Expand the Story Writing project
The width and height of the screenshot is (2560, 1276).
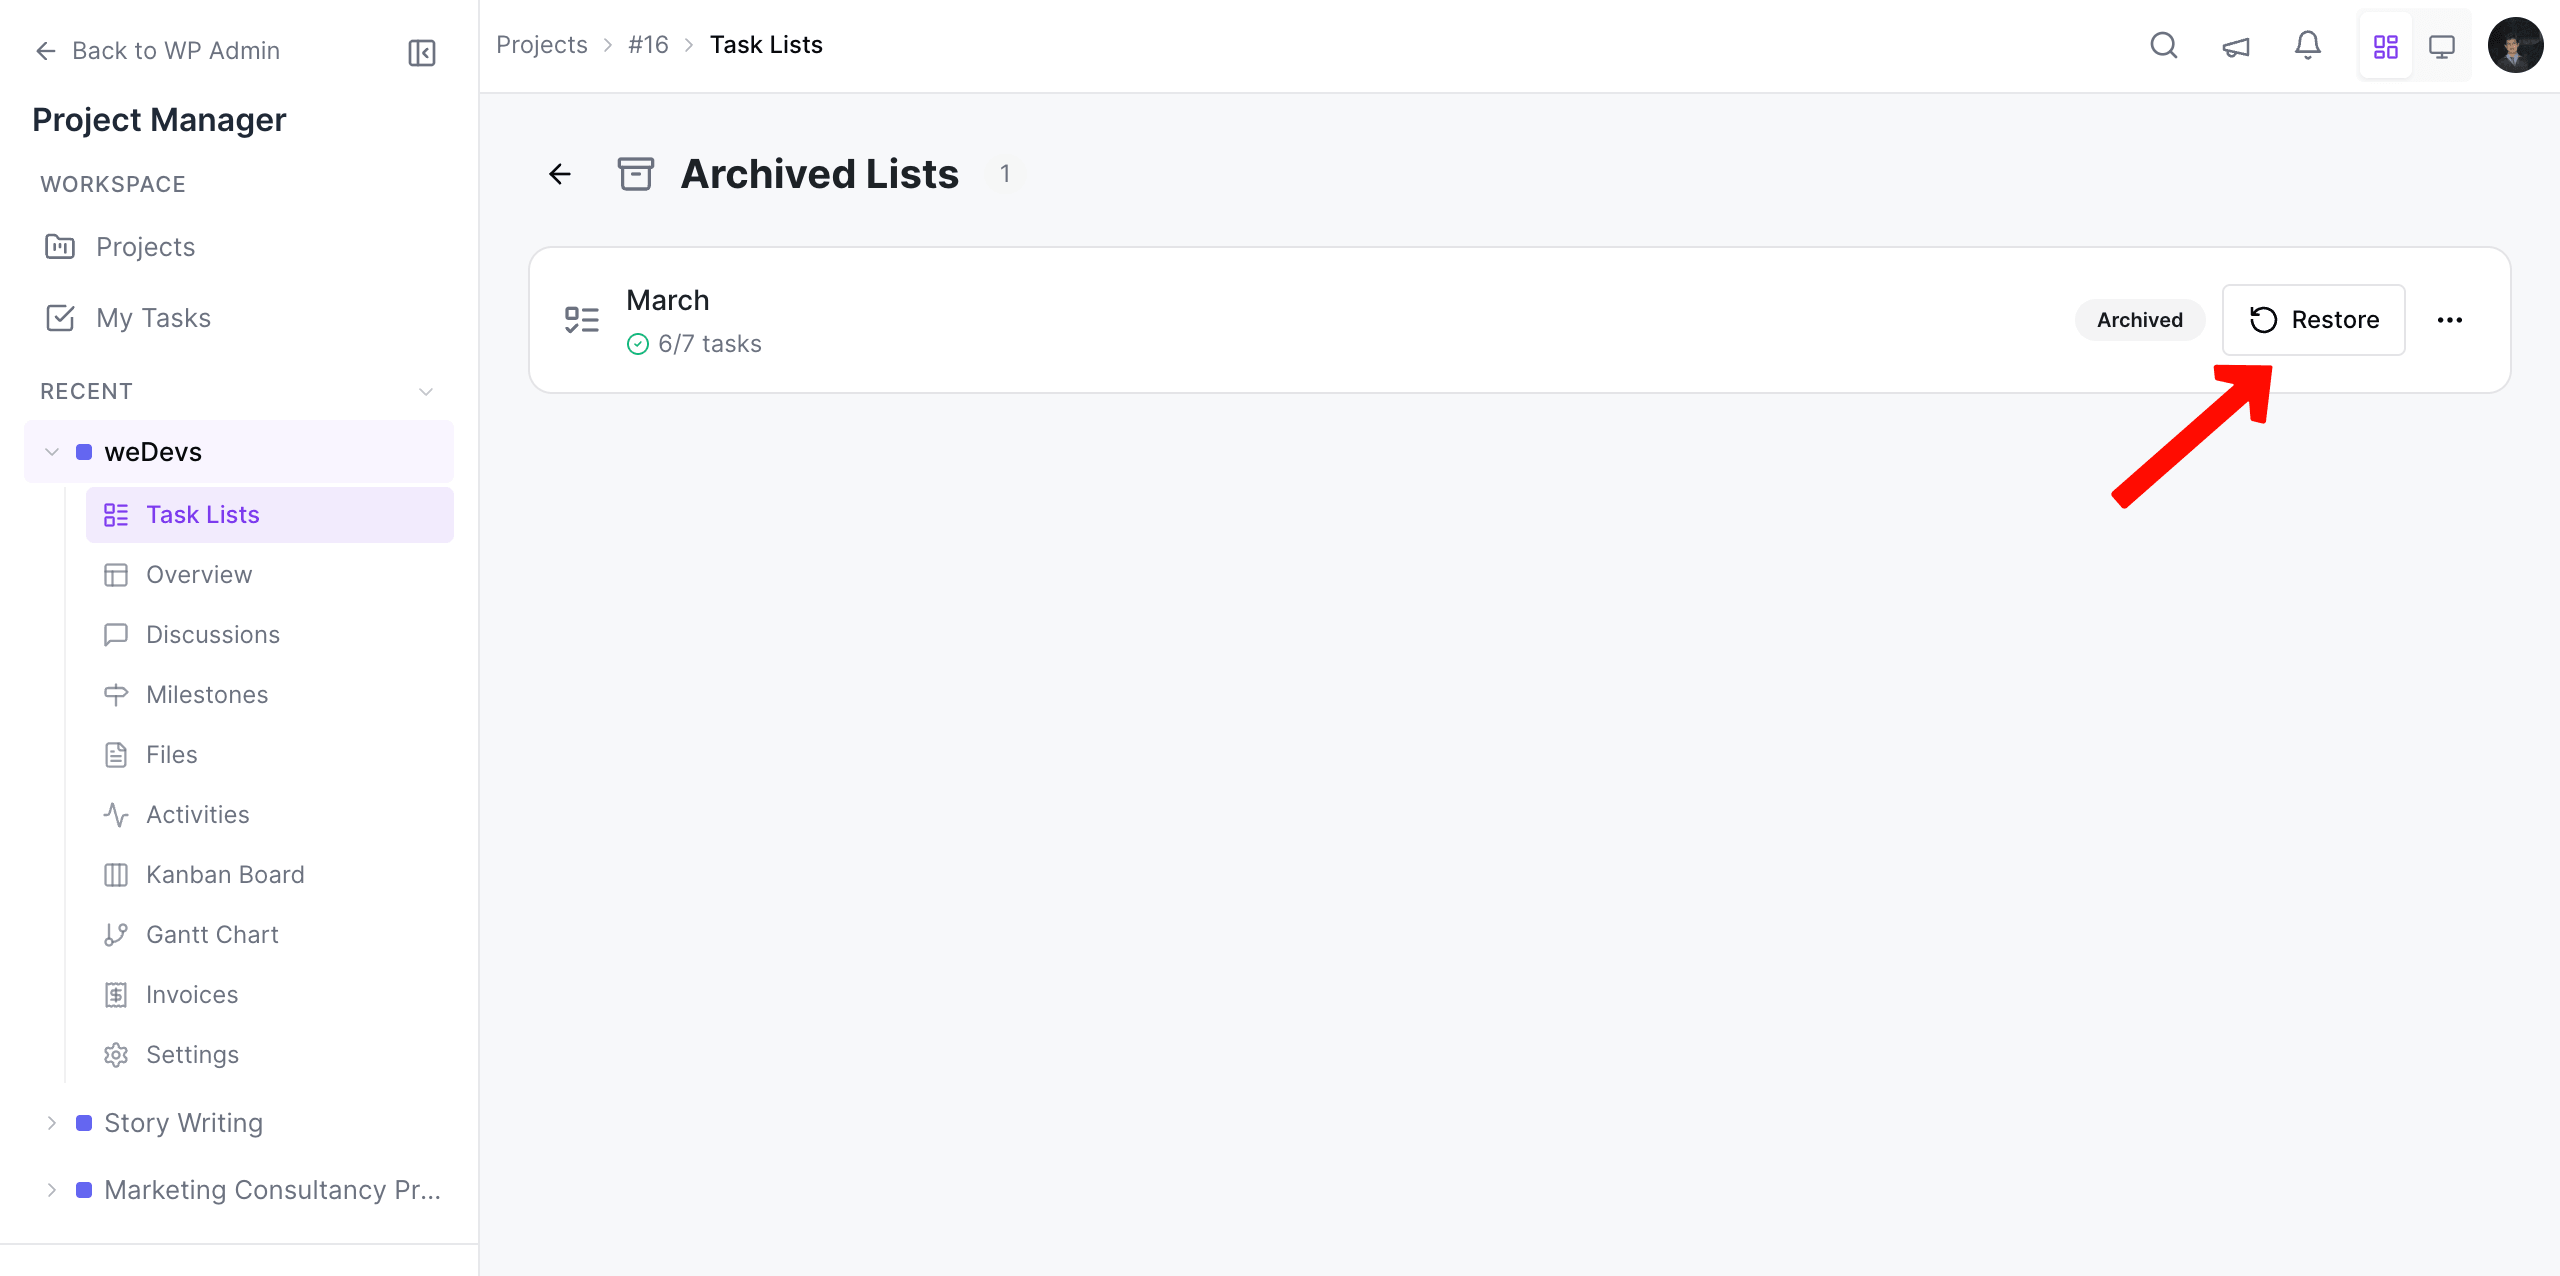pos(52,1122)
